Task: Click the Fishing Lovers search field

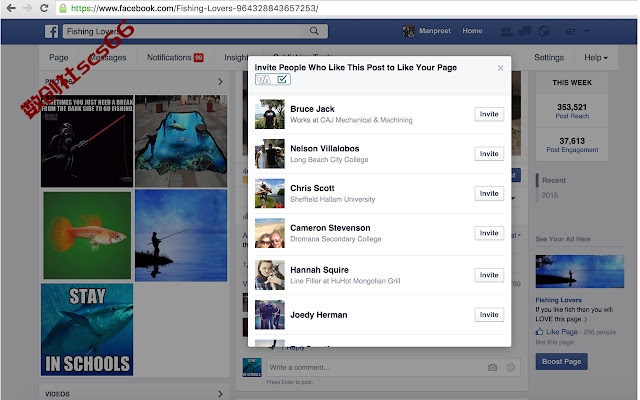Action: 195,31
